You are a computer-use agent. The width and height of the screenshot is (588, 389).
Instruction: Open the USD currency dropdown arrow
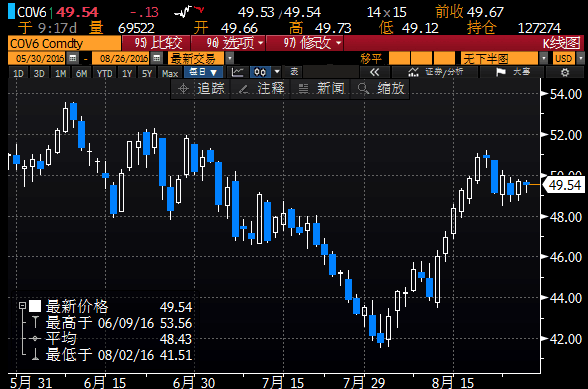point(580,58)
